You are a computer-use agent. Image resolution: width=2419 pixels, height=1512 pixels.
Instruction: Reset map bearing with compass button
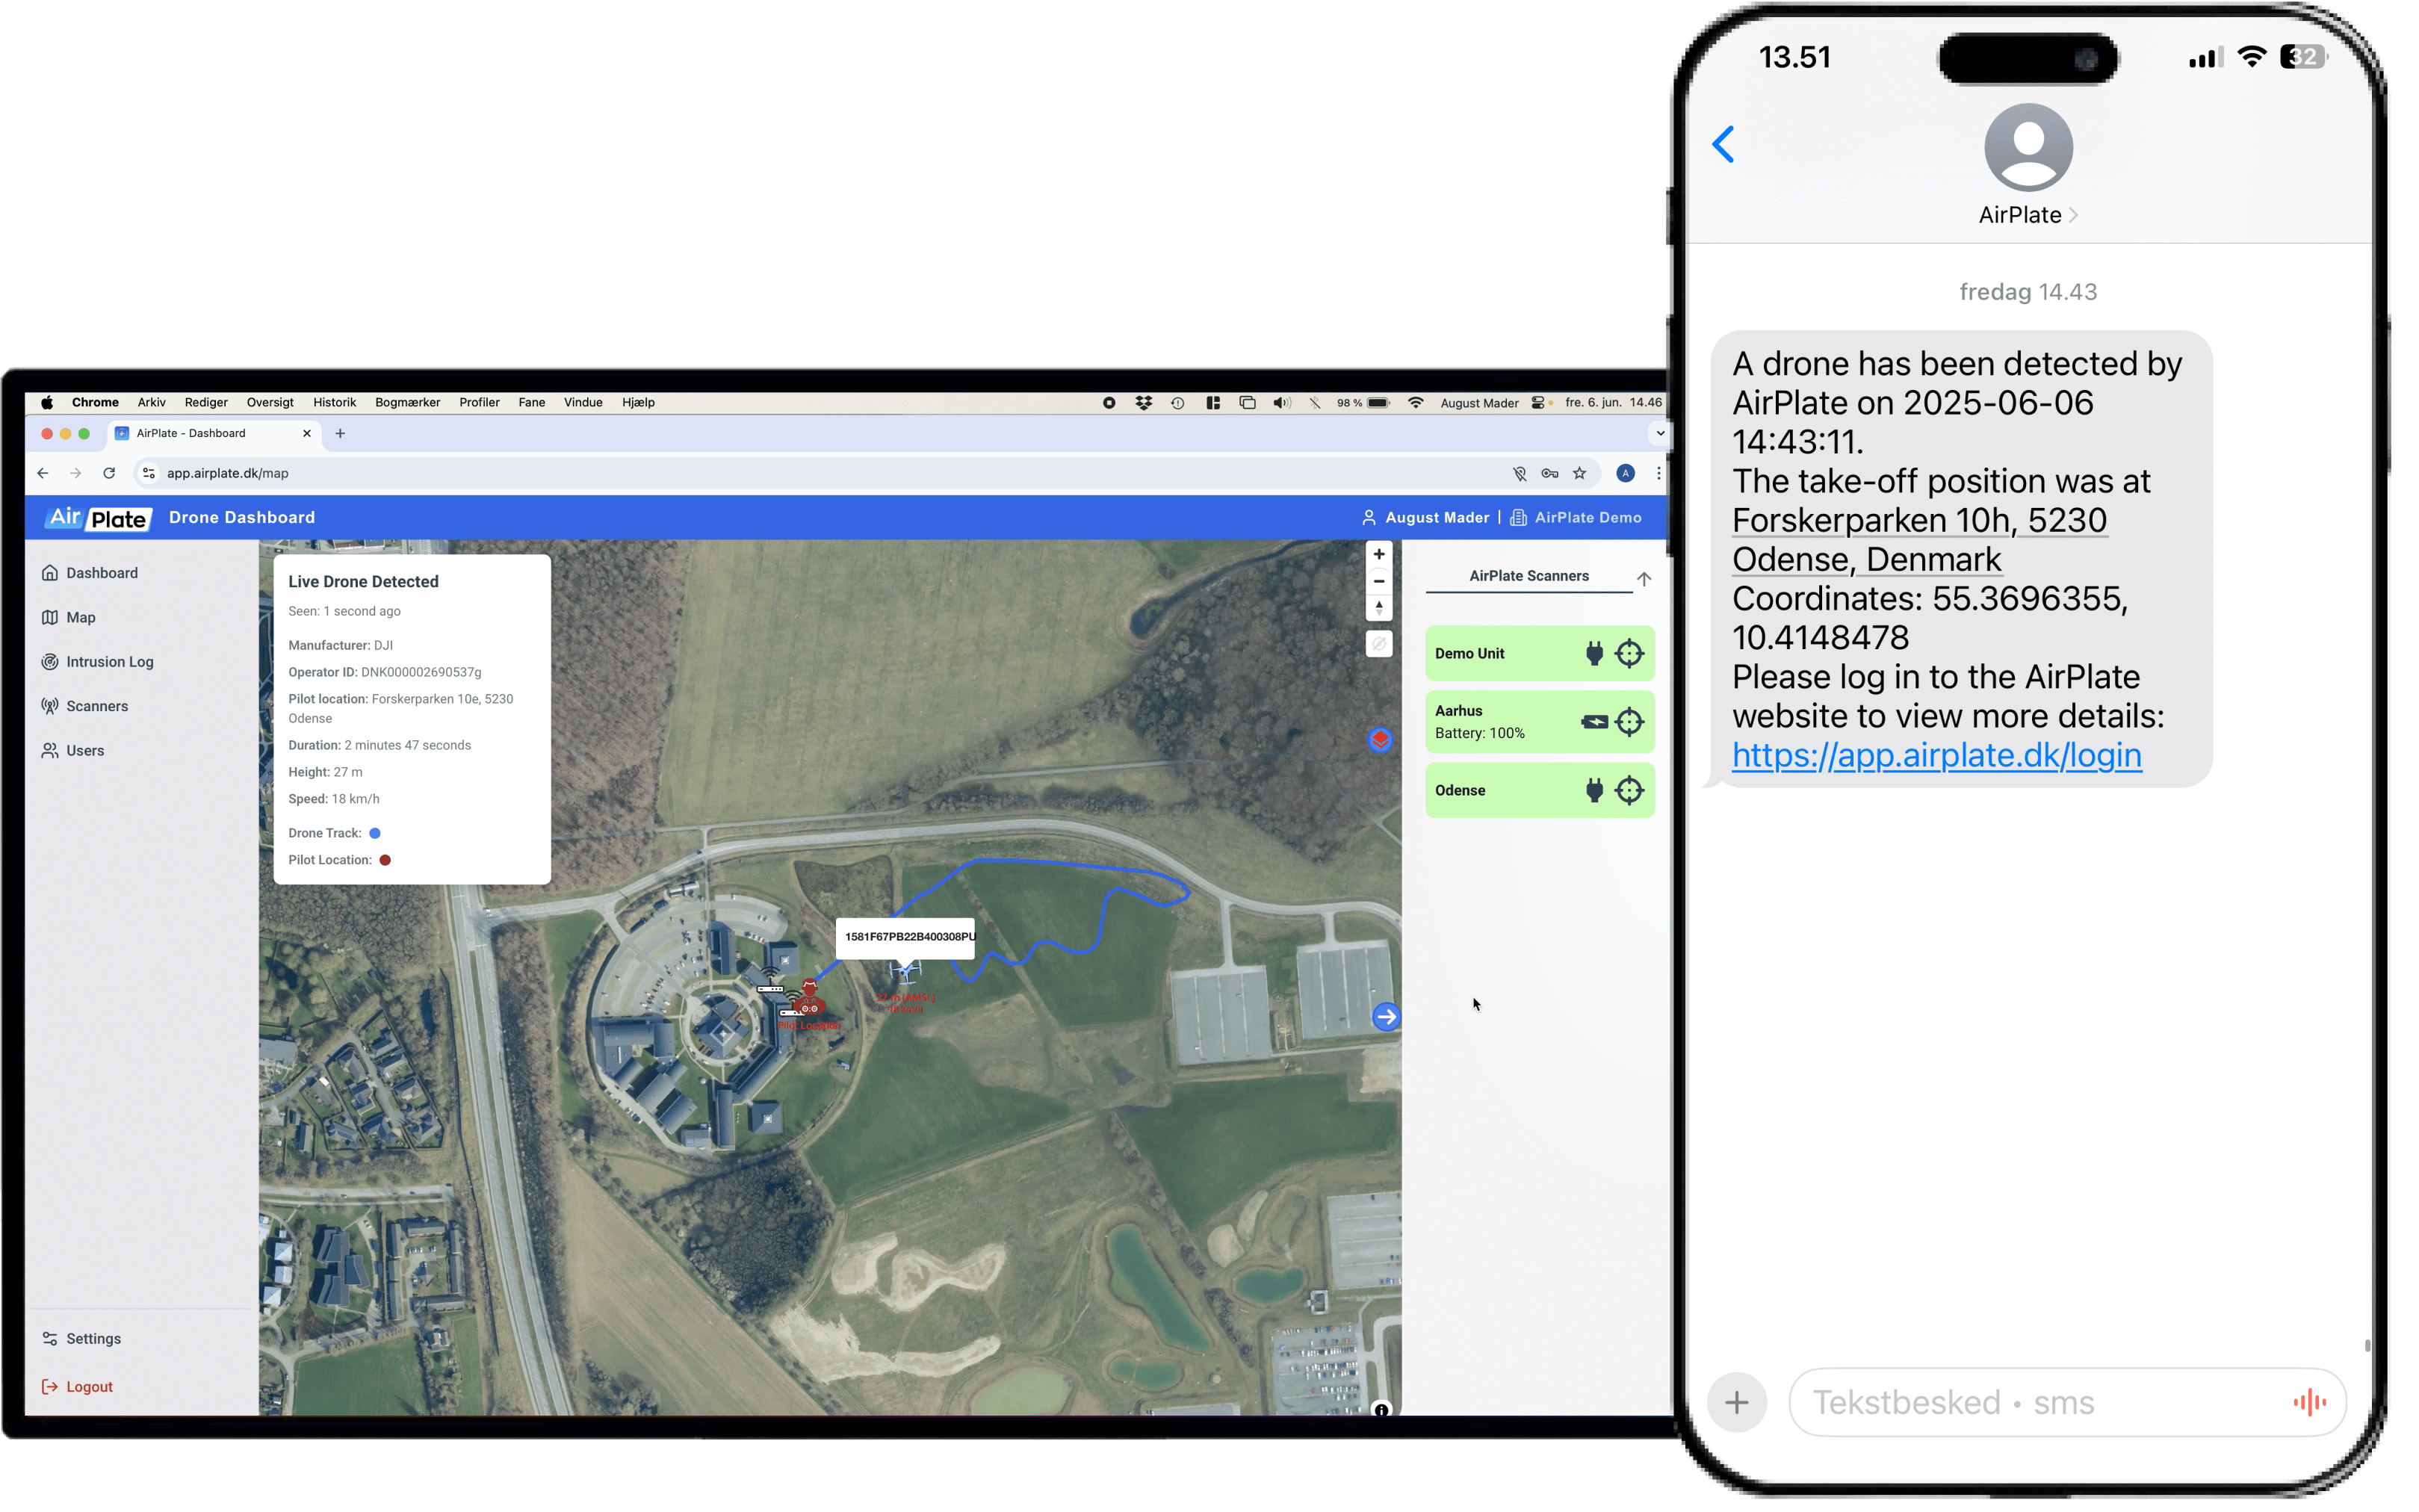[1379, 608]
